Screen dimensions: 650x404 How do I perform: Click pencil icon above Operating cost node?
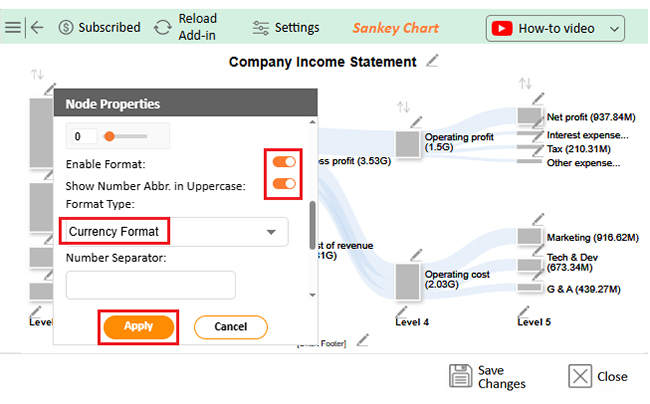(x=416, y=255)
